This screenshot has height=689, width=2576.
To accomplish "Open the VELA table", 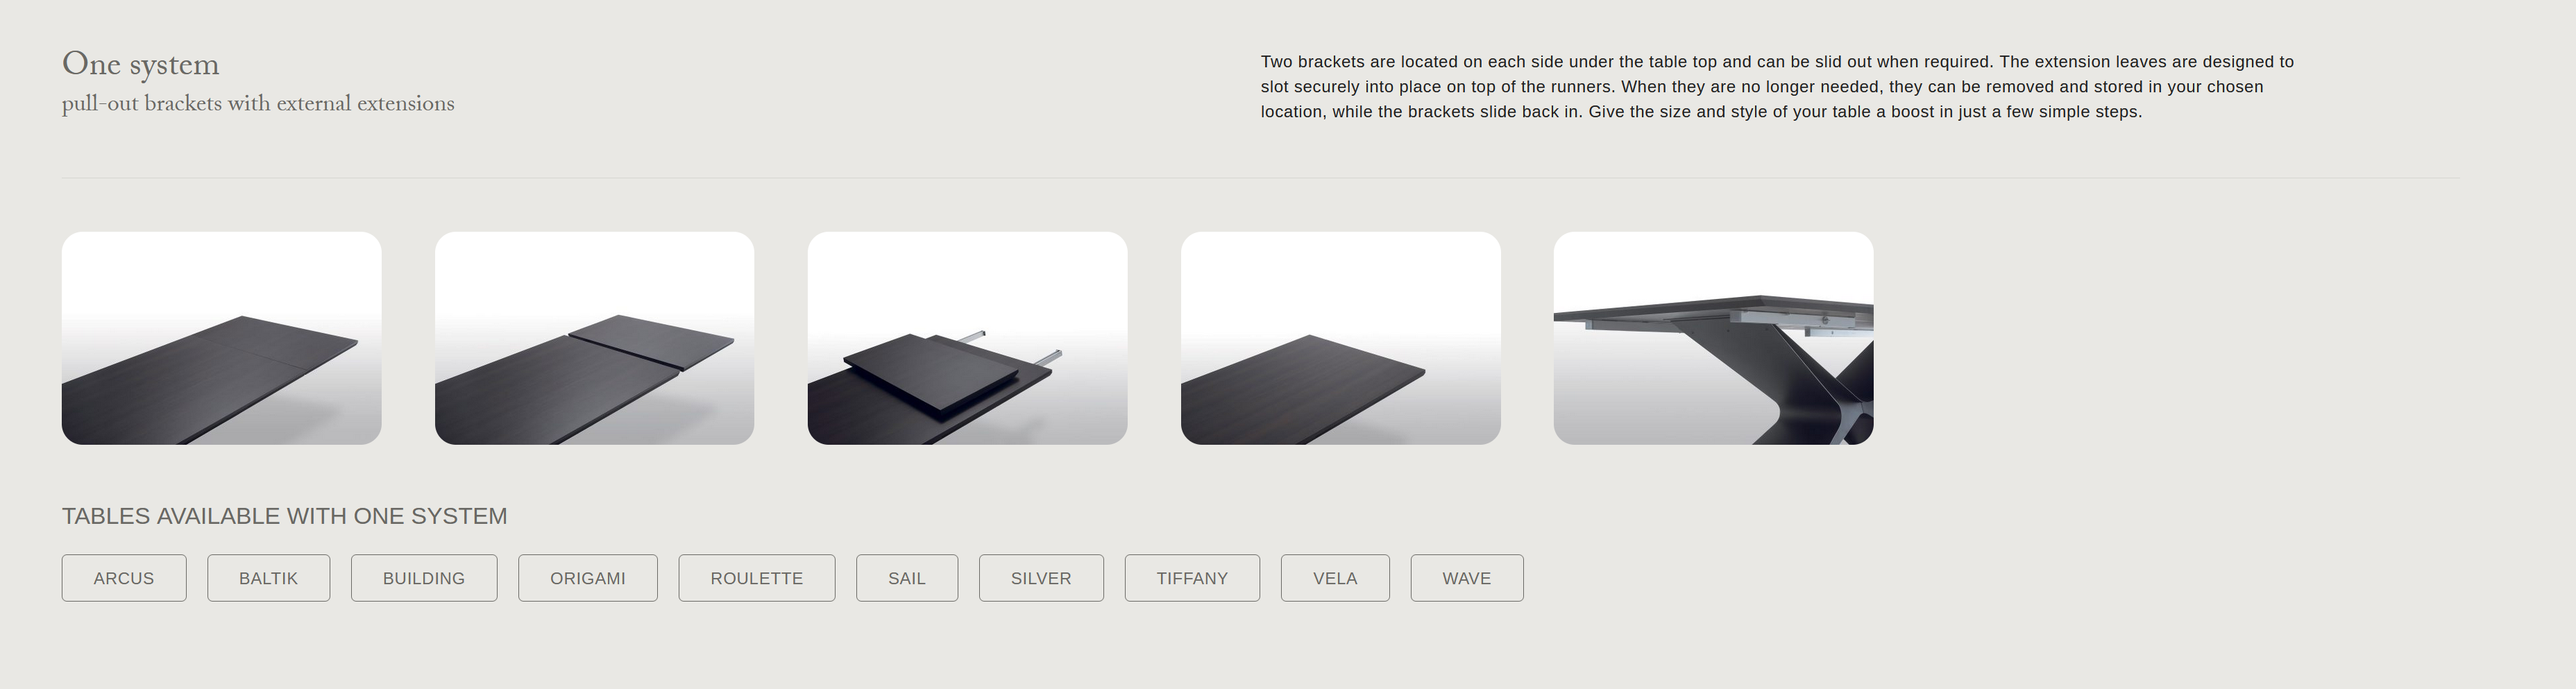I will (1335, 578).
